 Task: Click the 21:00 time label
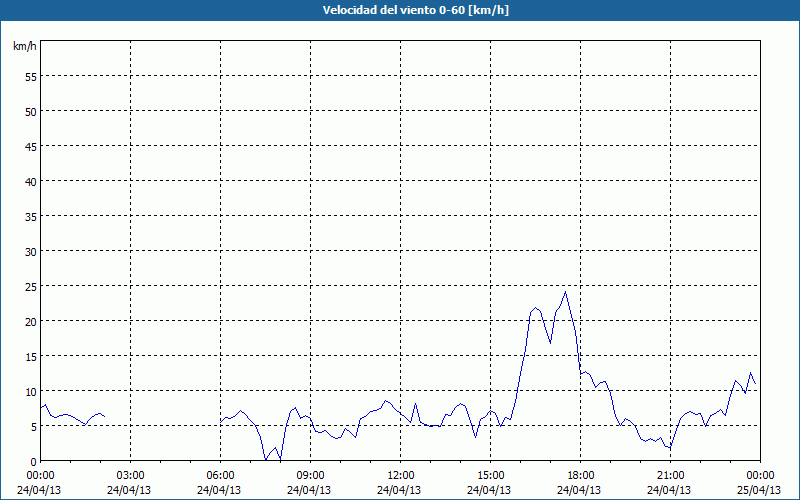(x=670, y=476)
